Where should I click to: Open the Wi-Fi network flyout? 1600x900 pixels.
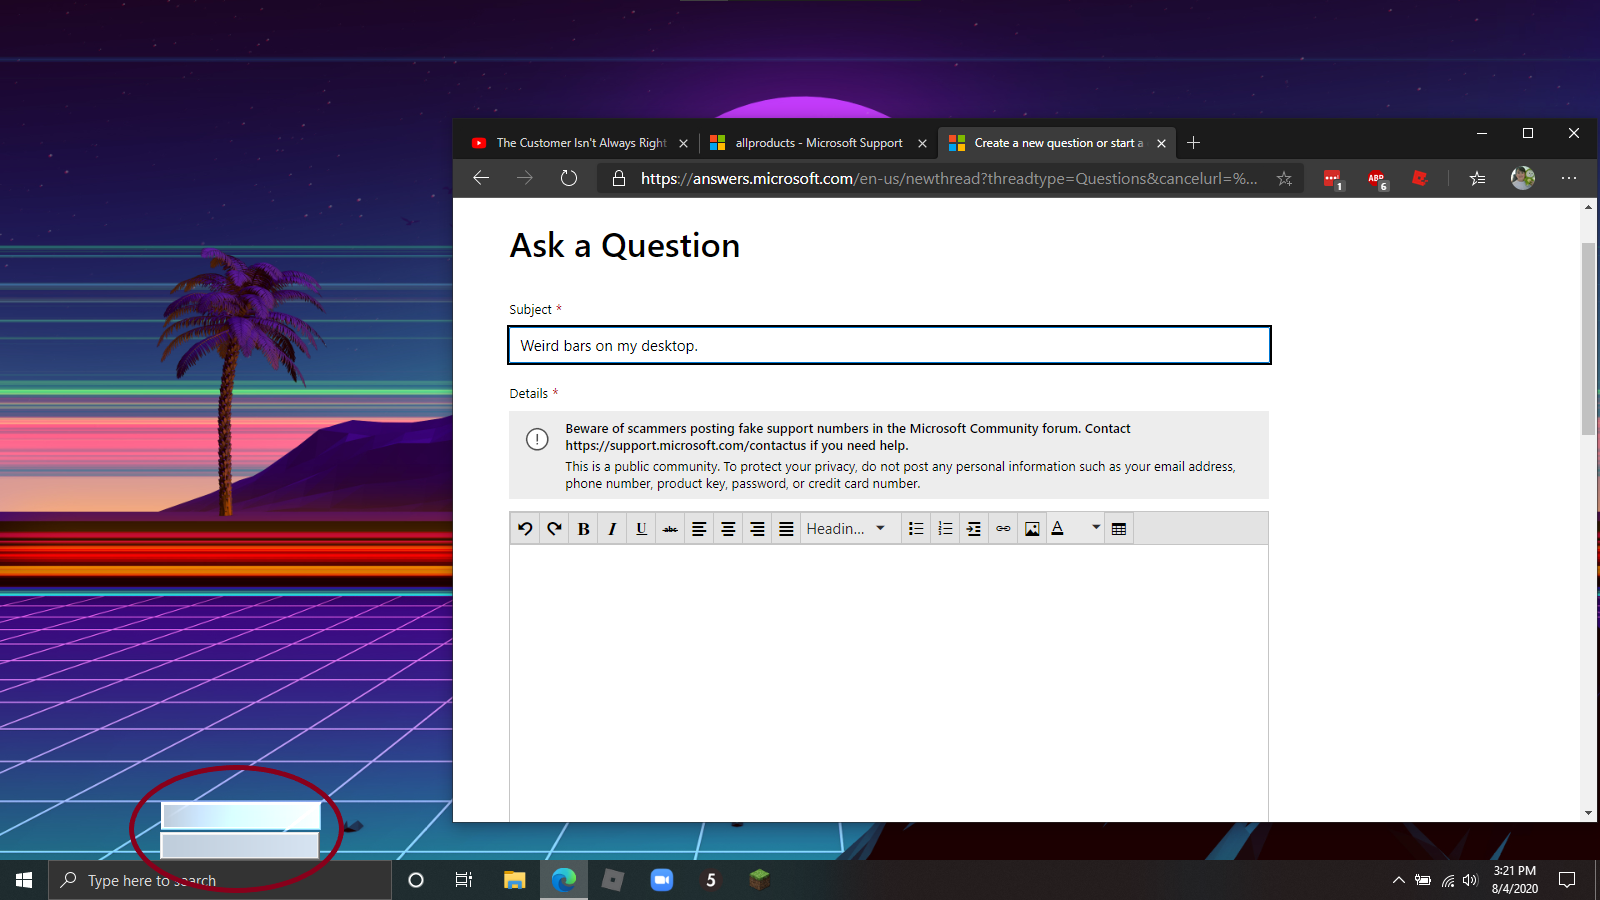pyautogui.click(x=1447, y=880)
